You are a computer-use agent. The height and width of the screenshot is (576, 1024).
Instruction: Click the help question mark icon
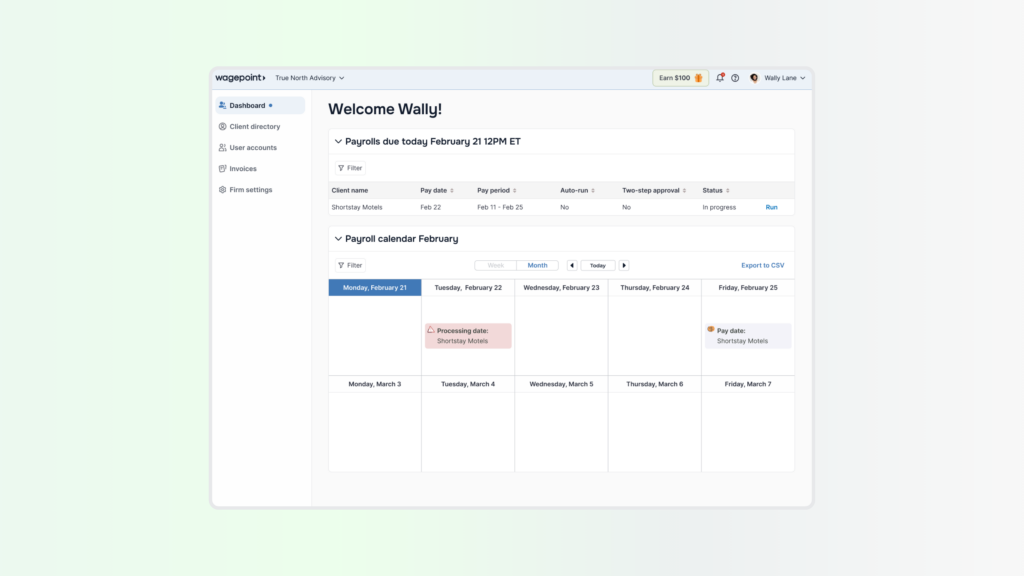point(735,78)
